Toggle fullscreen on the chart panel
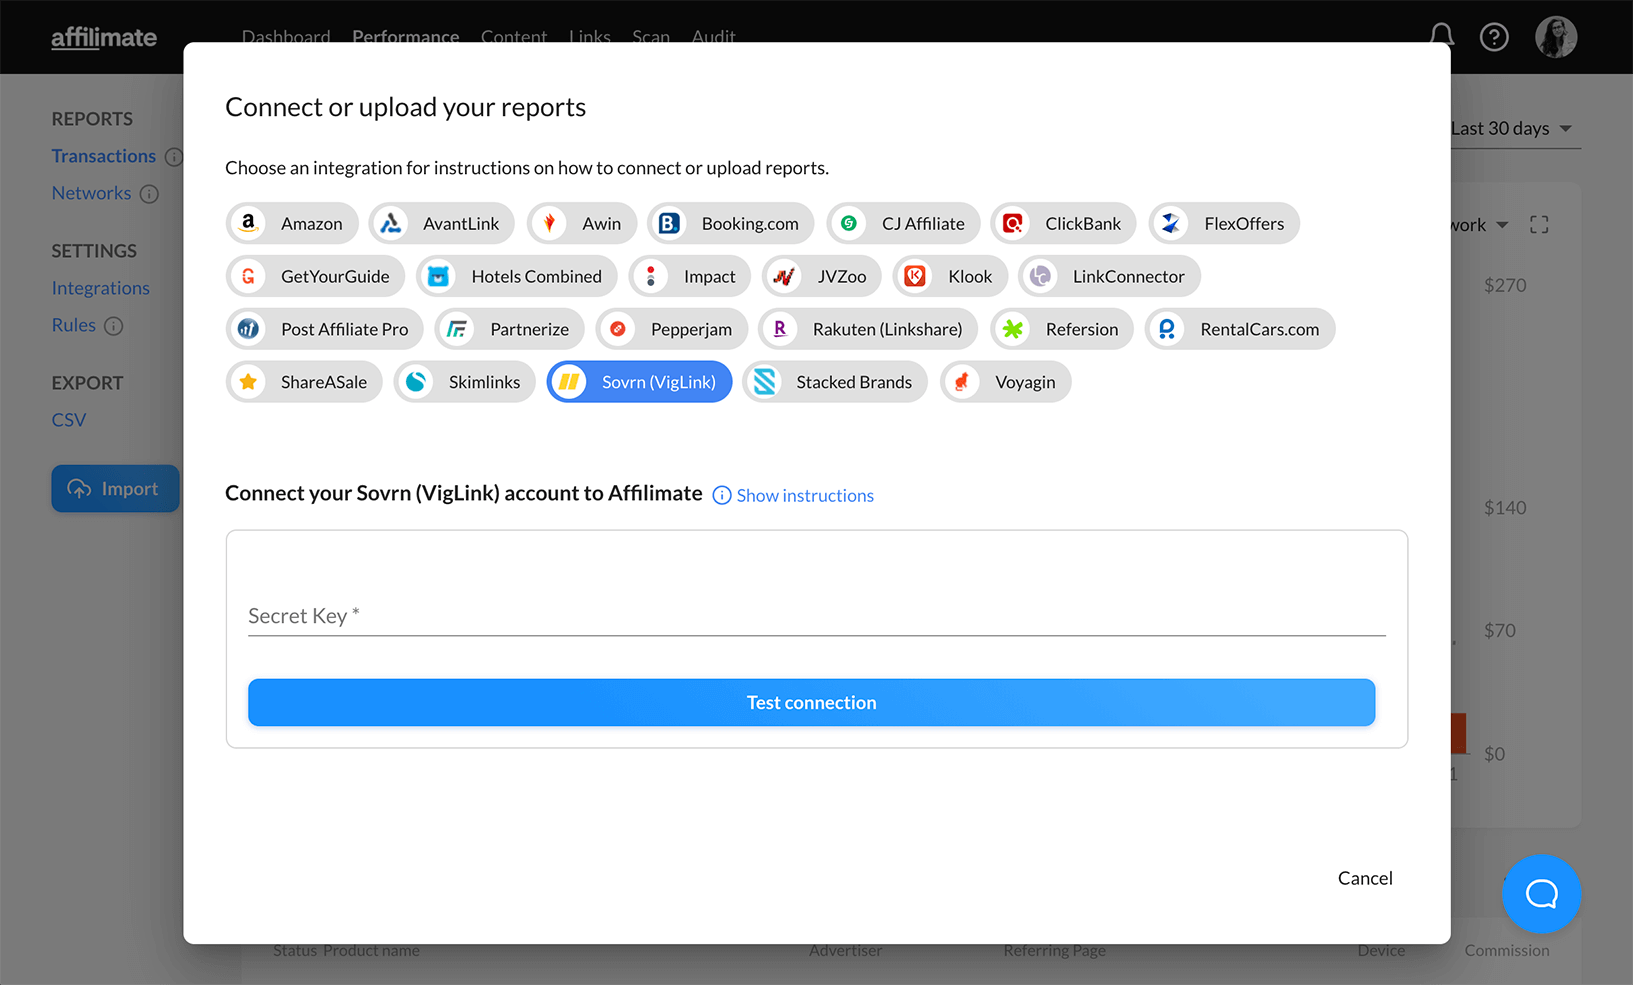The height and width of the screenshot is (985, 1633). pyautogui.click(x=1539, y=225)
